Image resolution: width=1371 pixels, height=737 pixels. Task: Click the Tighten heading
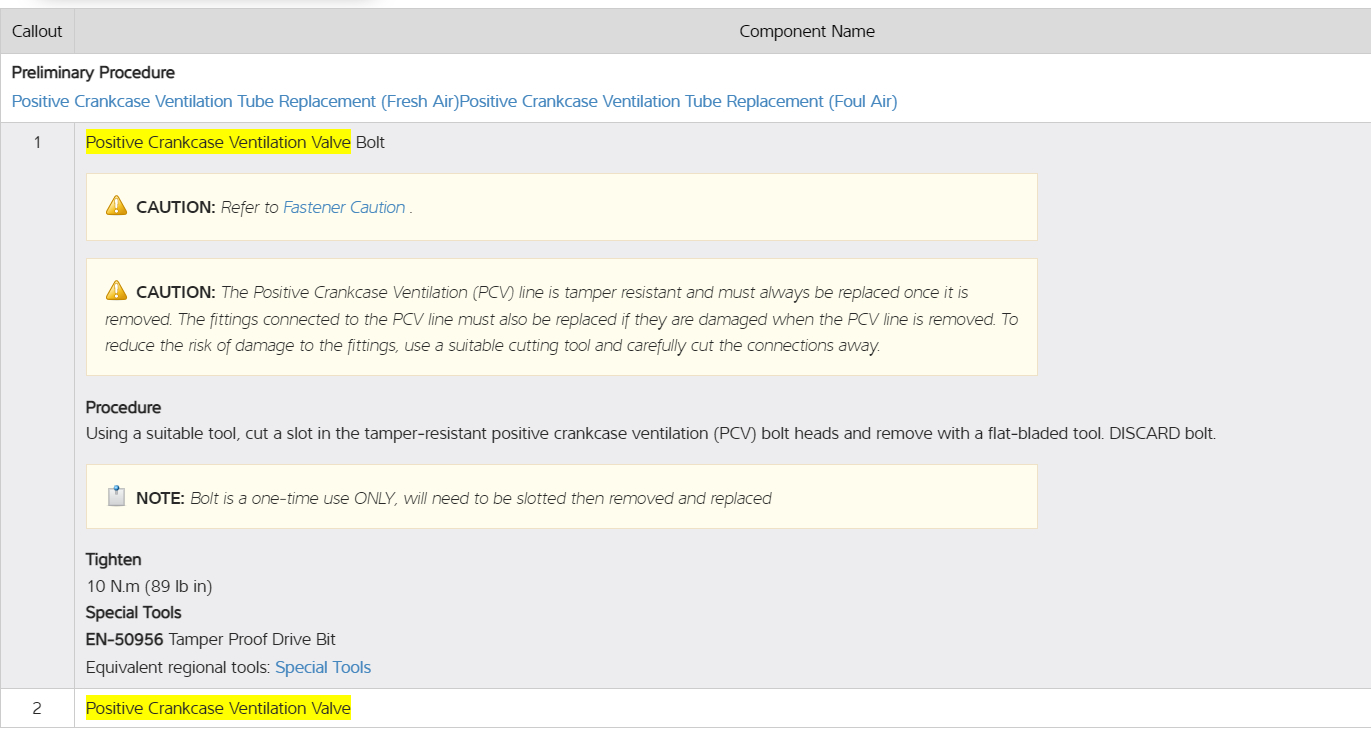pyautogui.click(x=113, y=560)
